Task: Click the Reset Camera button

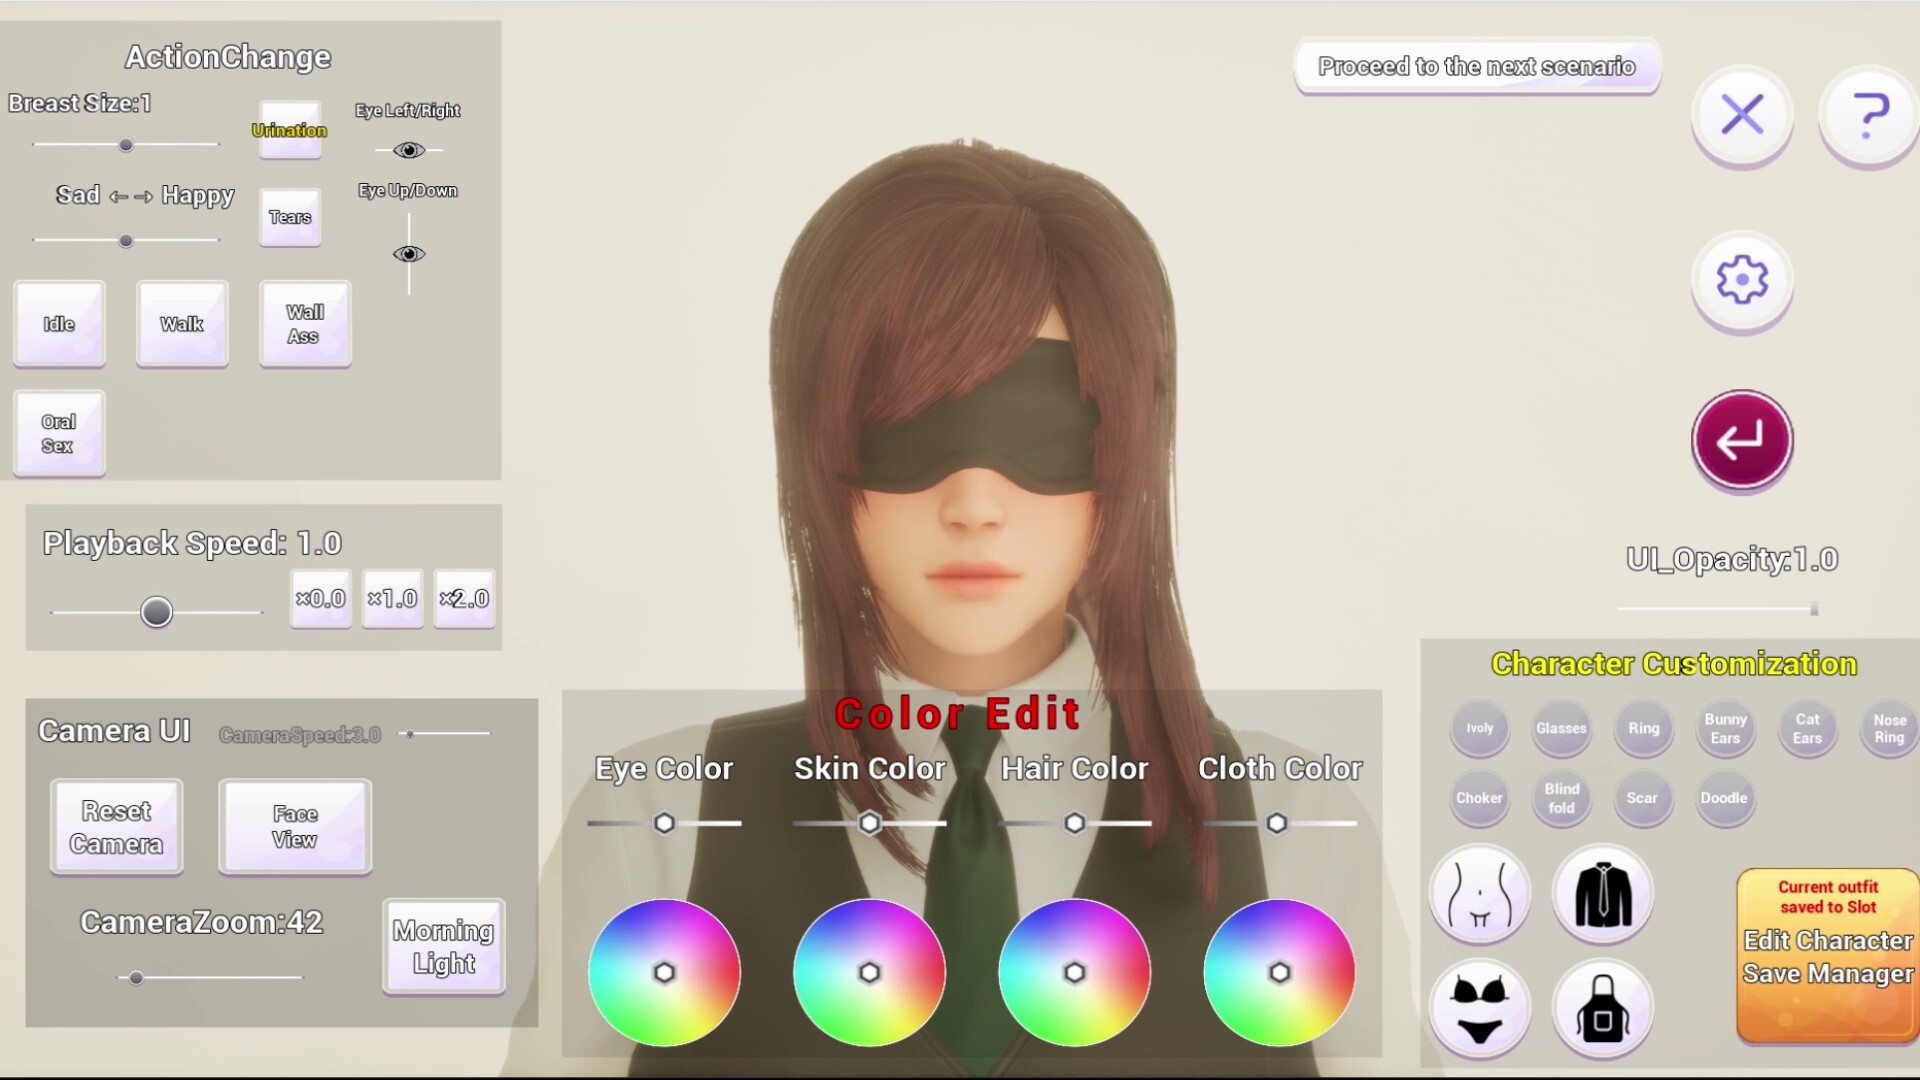Action: coord(116,827)
